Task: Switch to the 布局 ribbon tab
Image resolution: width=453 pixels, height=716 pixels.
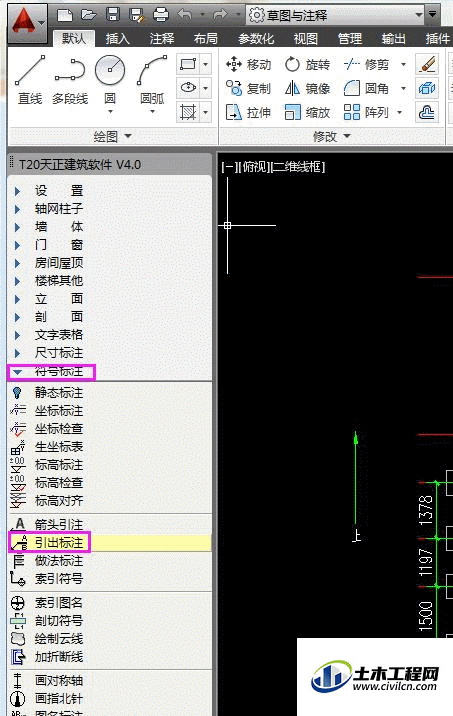Action: 205,38
